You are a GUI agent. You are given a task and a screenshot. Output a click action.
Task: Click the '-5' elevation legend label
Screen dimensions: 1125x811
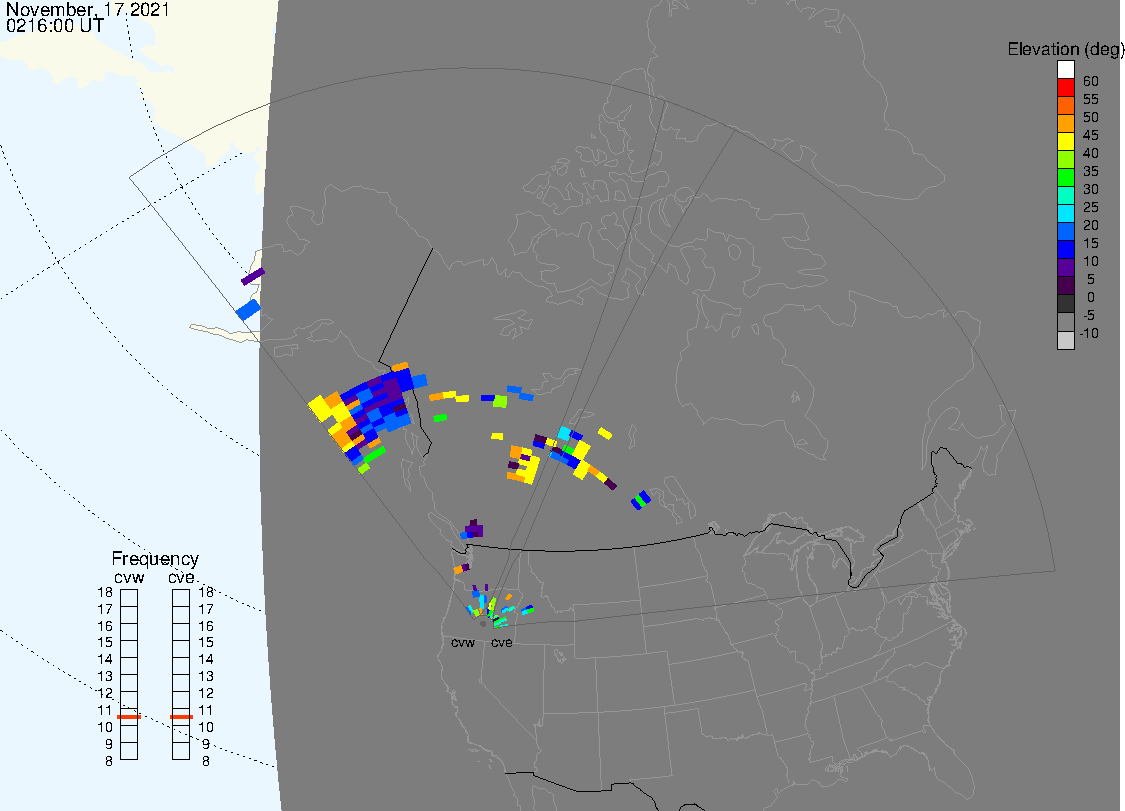1089,315
